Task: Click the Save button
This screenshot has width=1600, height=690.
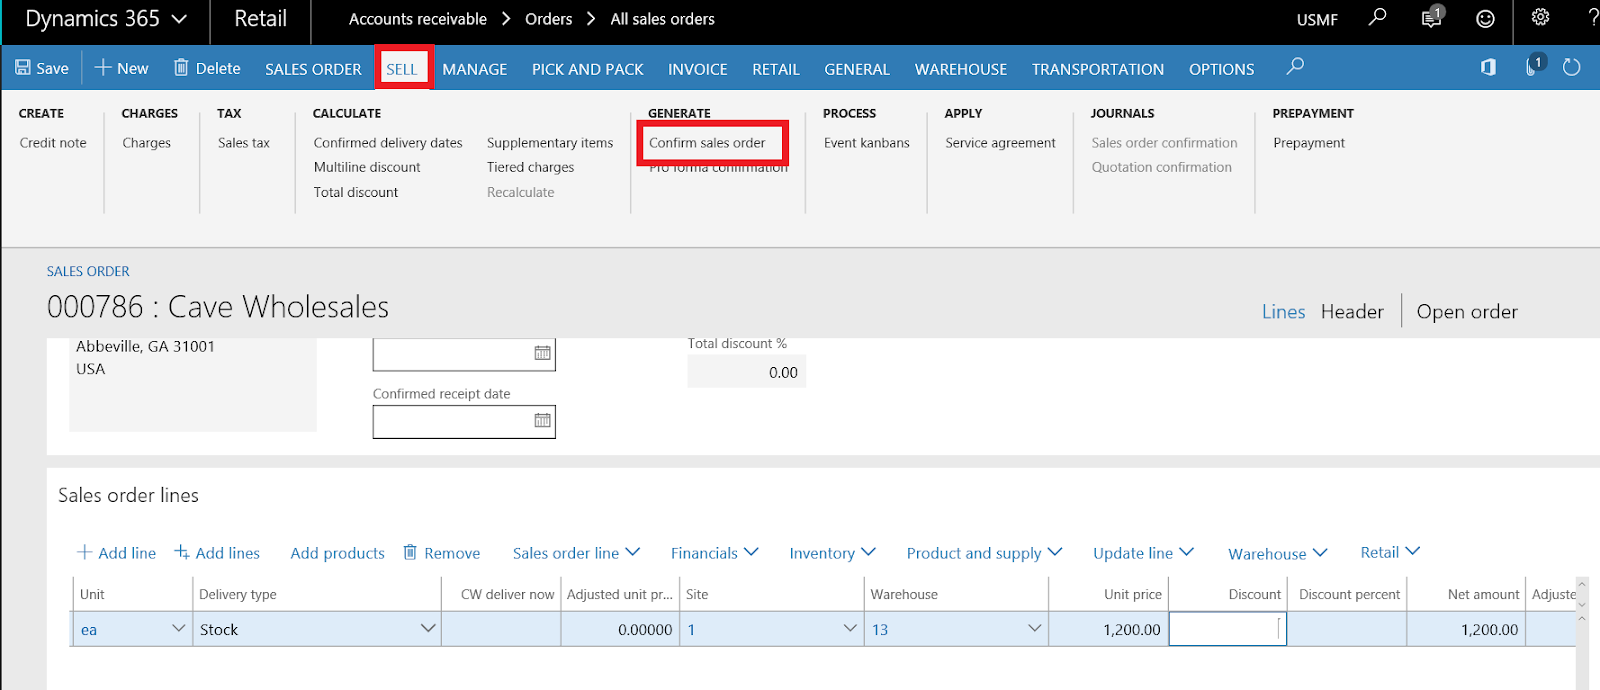Action: pos(42,68)
